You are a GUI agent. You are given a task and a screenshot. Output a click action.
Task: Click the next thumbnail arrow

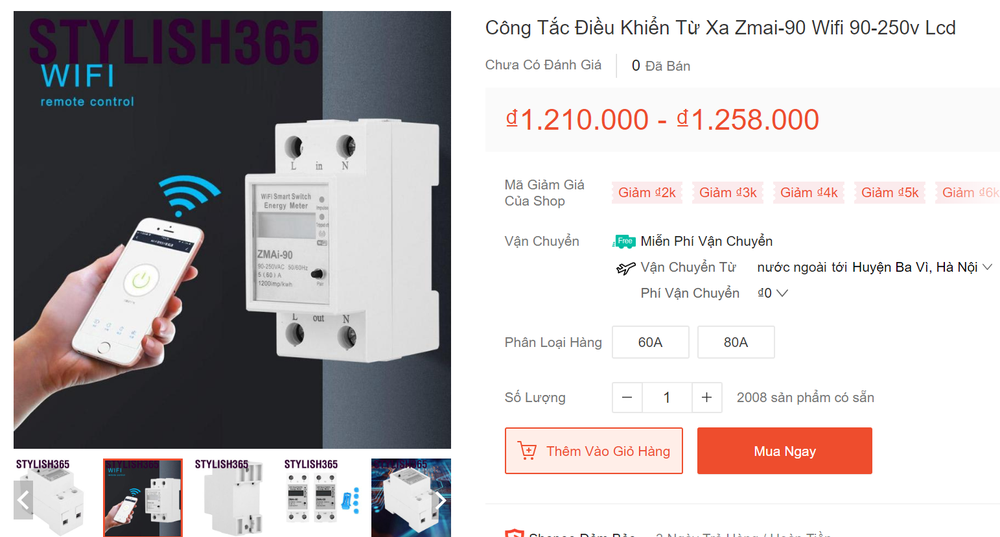pos(441,500)
